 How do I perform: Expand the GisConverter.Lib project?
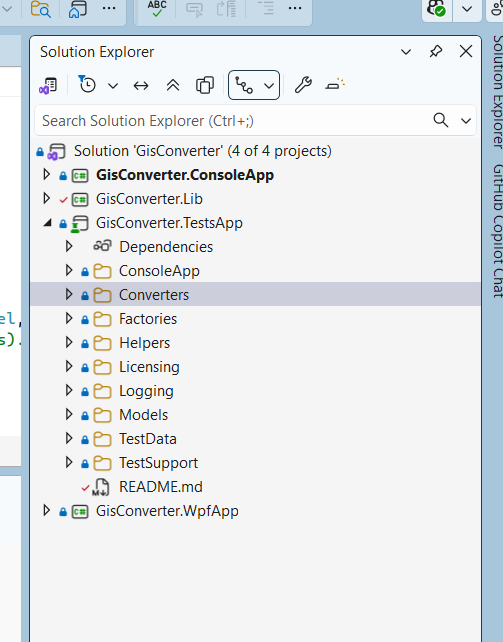click(x=47, y=199)
